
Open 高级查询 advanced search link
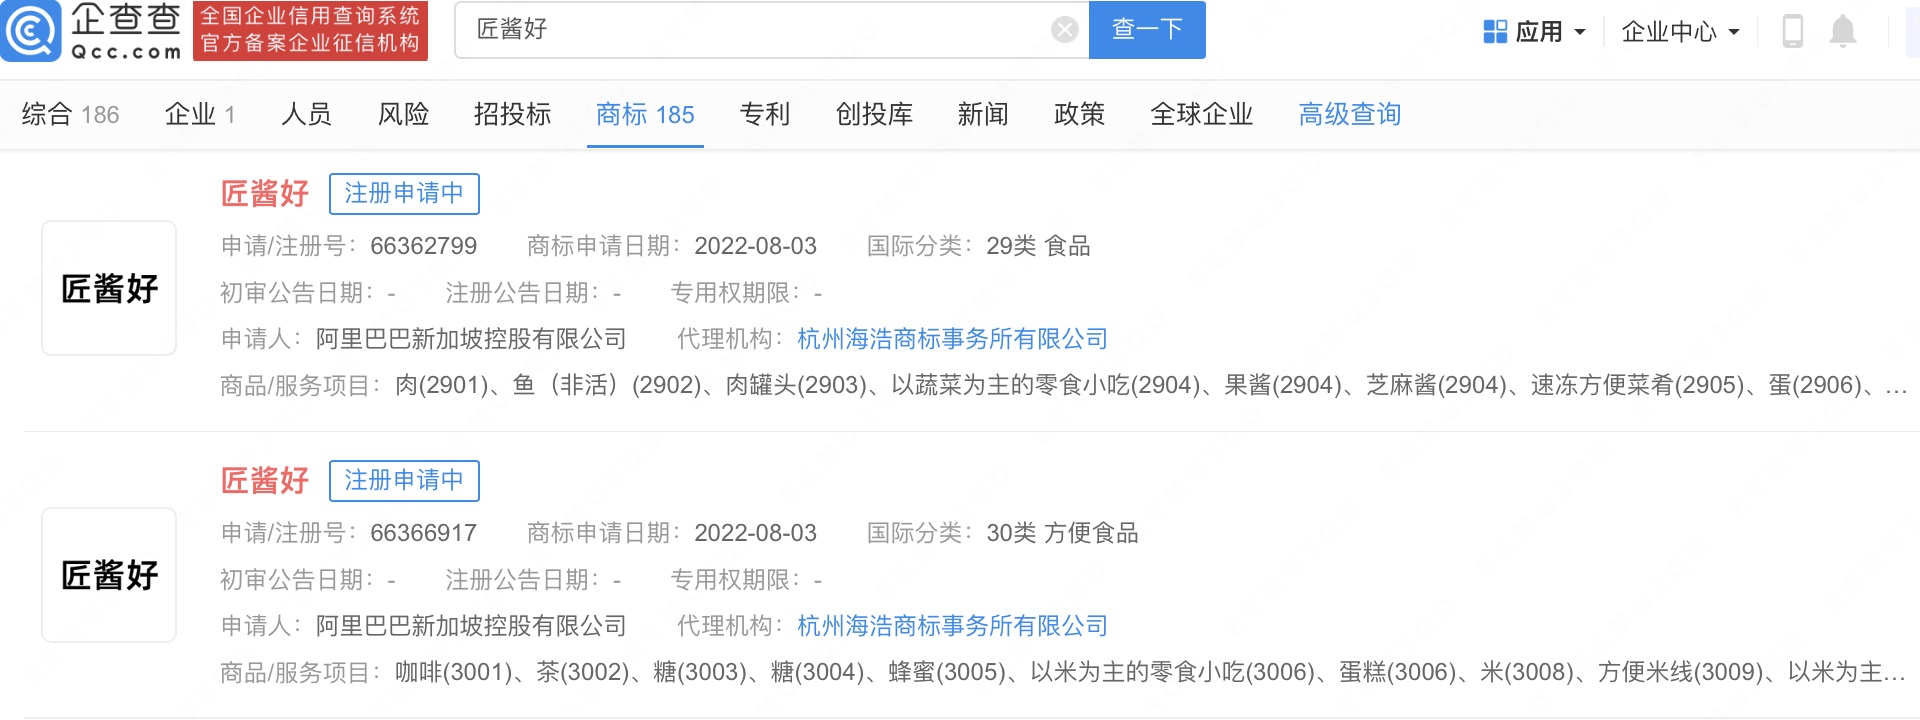(x=1349, y=115)
